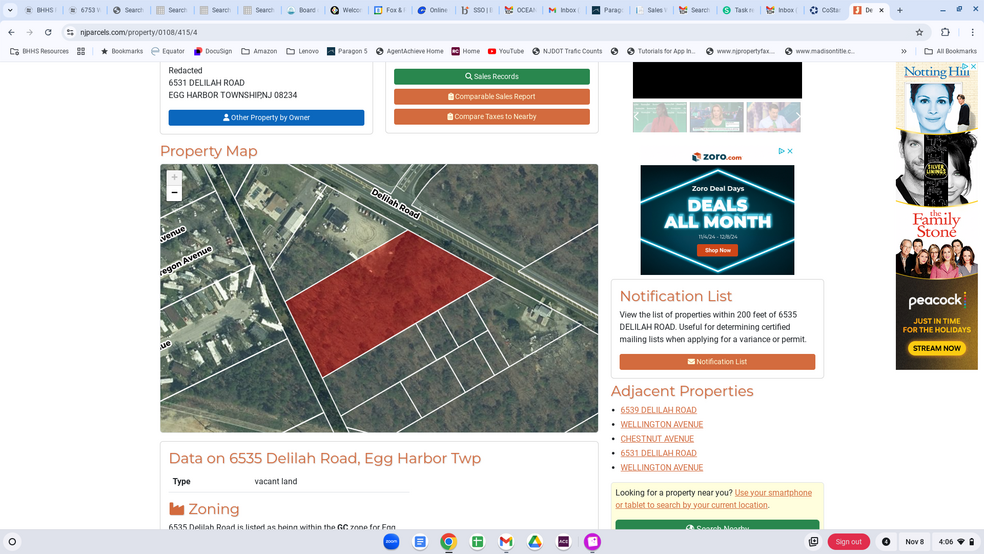Open Tutorials for App bookmark
Image resolution: width=984 pixels, height=554 pixels.
[661, 51]
